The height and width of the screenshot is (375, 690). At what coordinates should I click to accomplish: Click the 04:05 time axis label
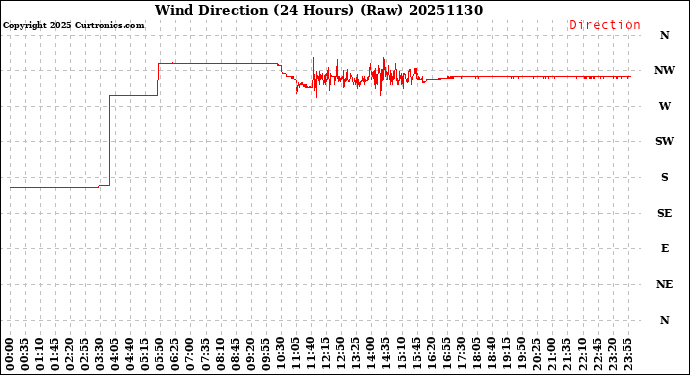click(x=115, y=354)
